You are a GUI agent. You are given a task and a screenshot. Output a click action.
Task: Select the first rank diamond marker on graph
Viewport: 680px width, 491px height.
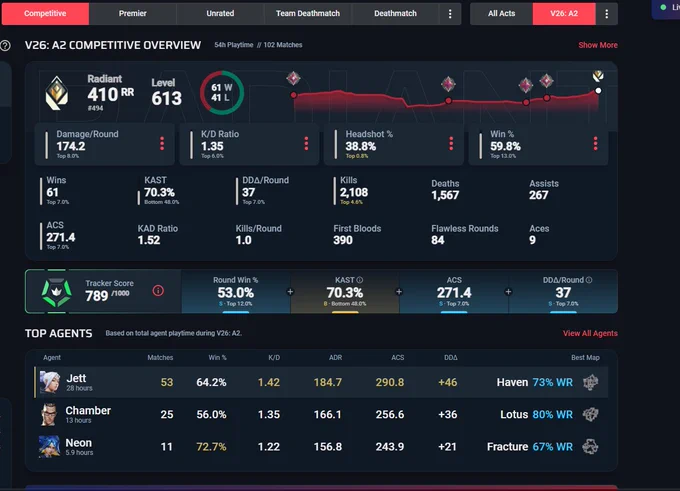294,79
